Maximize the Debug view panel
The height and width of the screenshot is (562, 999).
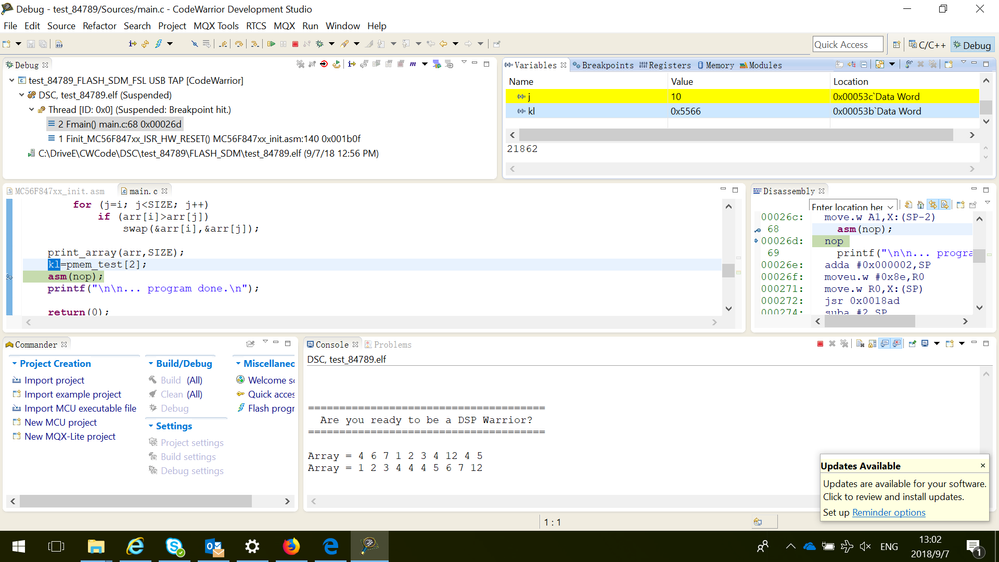pos(486,64)
